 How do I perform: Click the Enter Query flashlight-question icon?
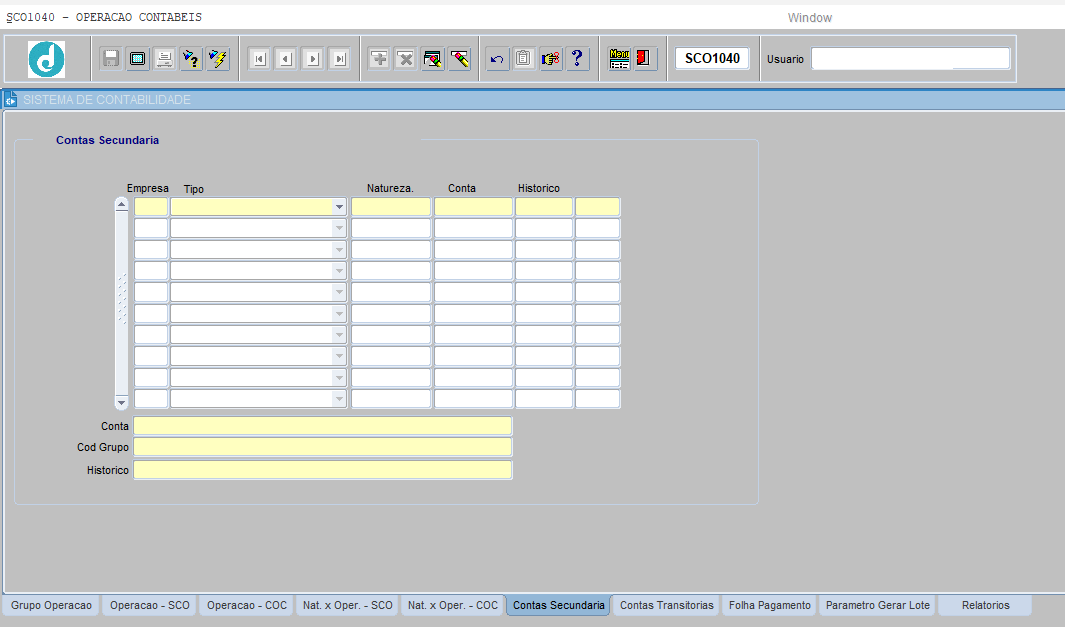191,59
